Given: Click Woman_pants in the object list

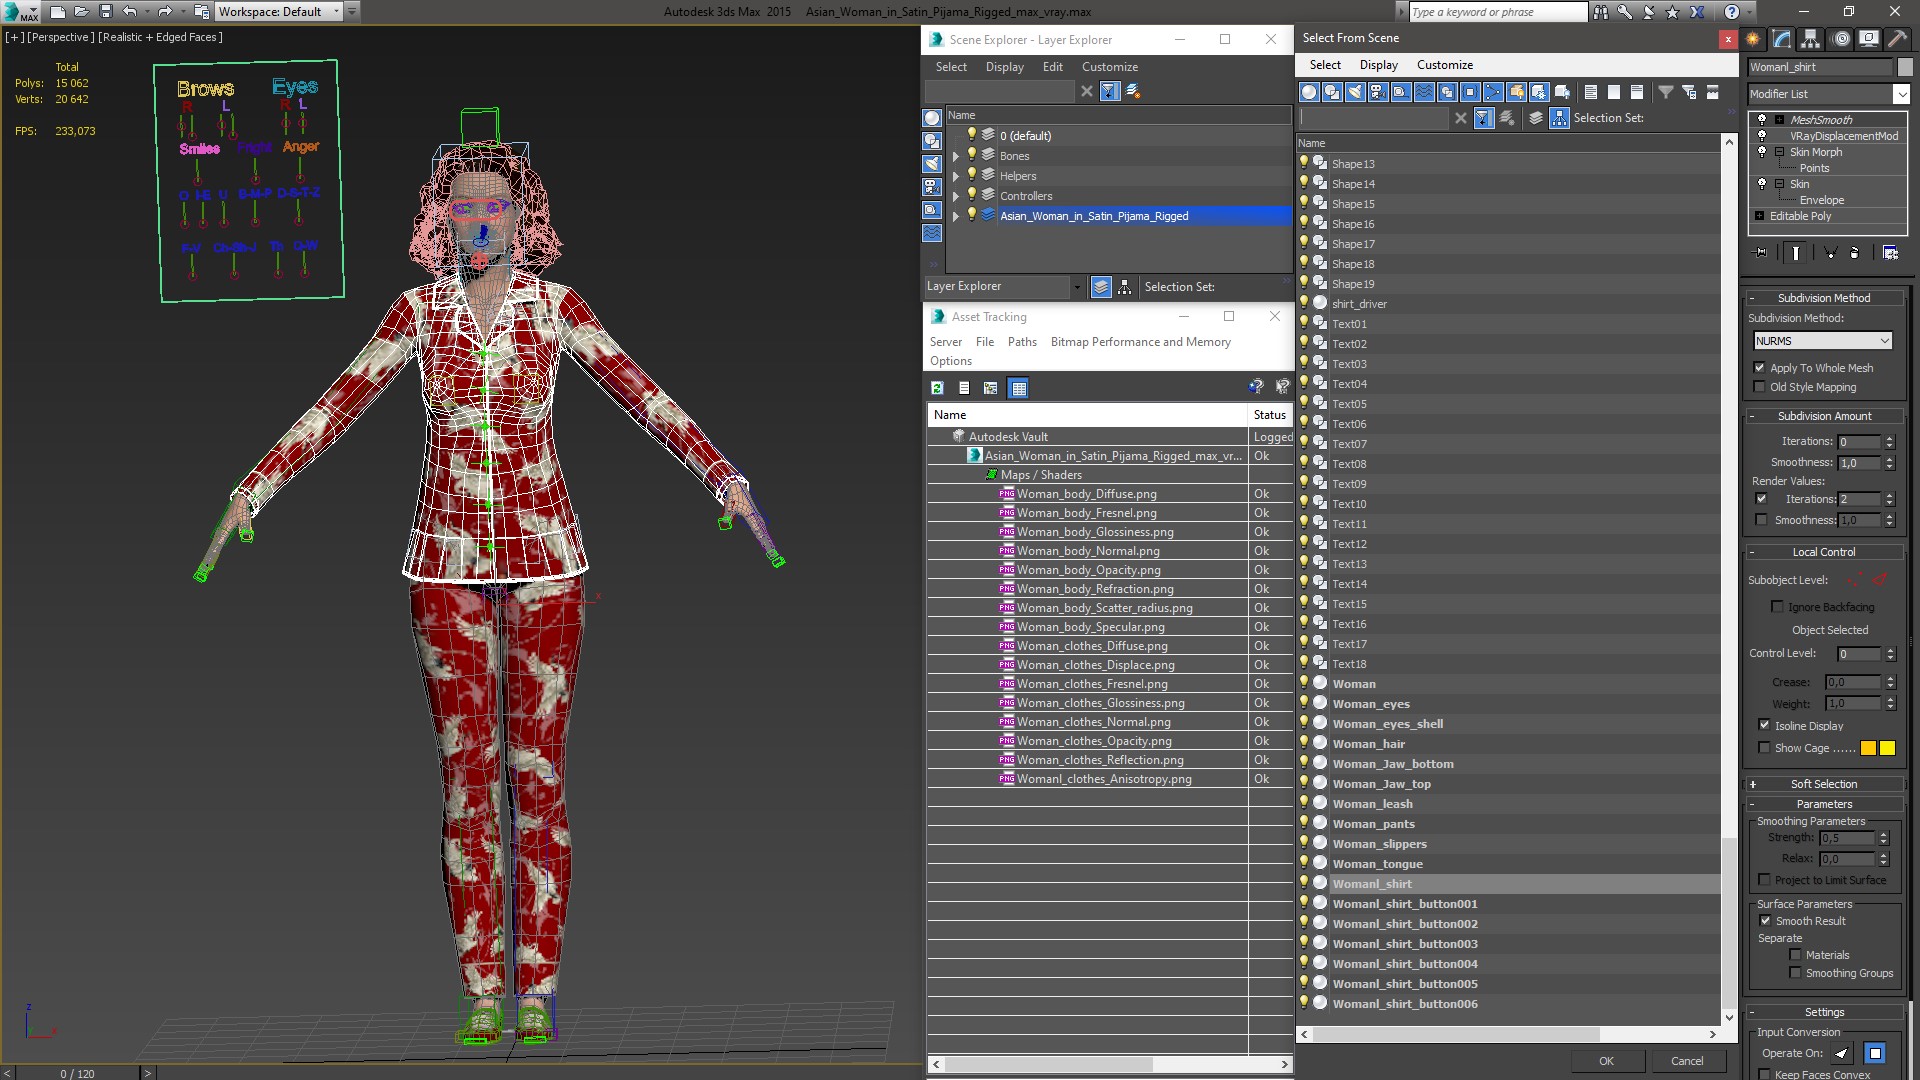Looking at the screenshot, I should (1373, 824).
